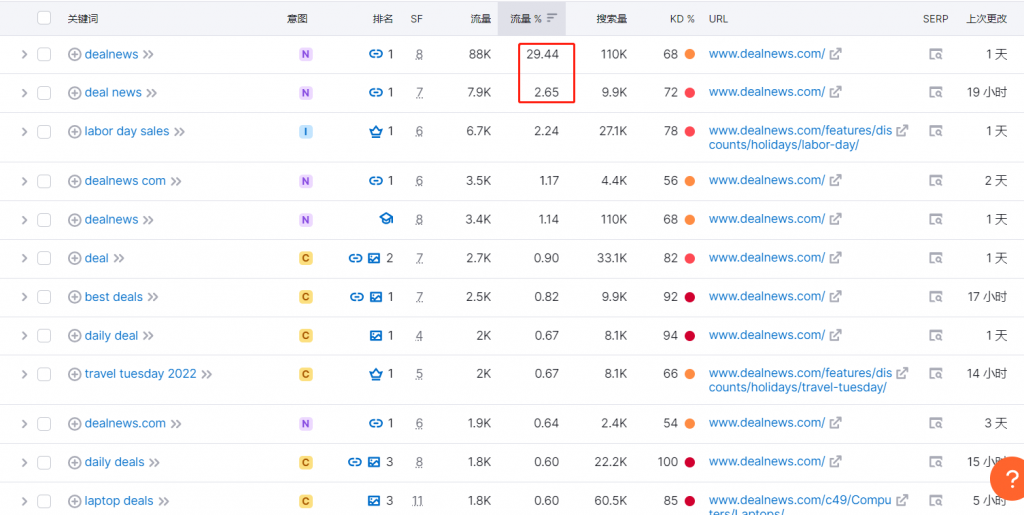Click crown featured snippet icon in labor day sales row
Viewport: 1024px width, 515px height.
[376, 132]
